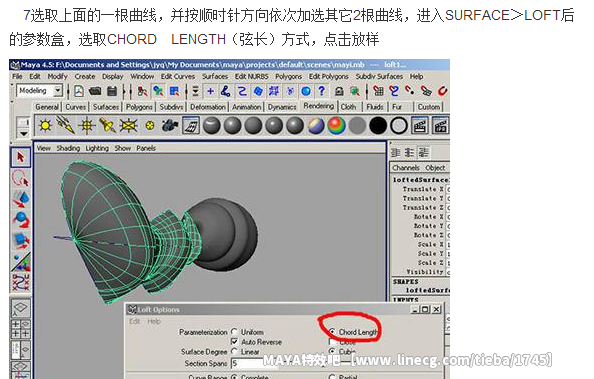Open the Surfaces menu

coord(215,77)
